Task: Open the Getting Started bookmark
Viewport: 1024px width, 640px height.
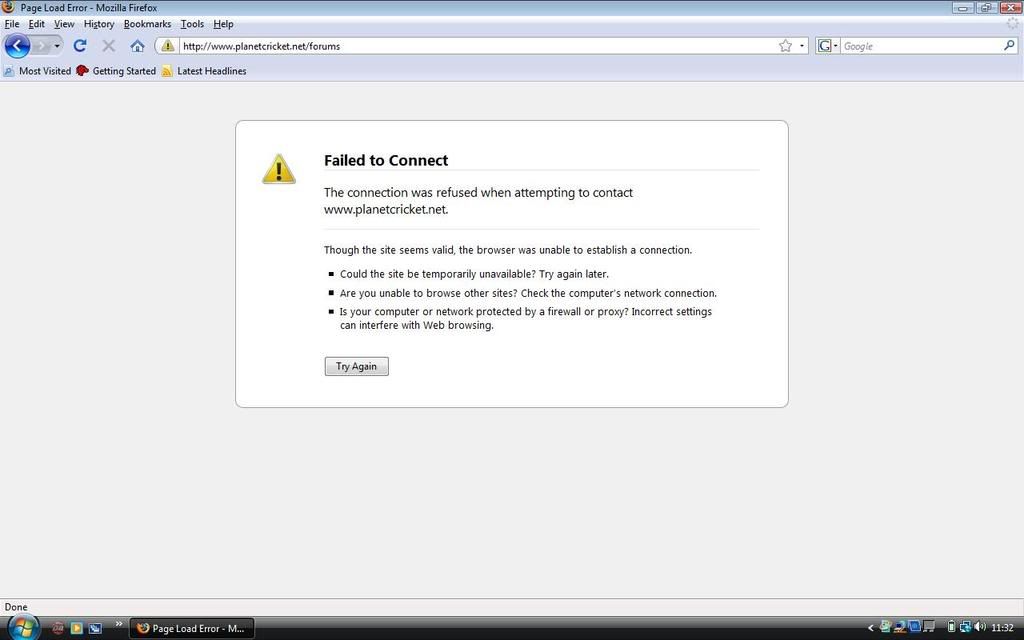Action: [x=116, y=71]
